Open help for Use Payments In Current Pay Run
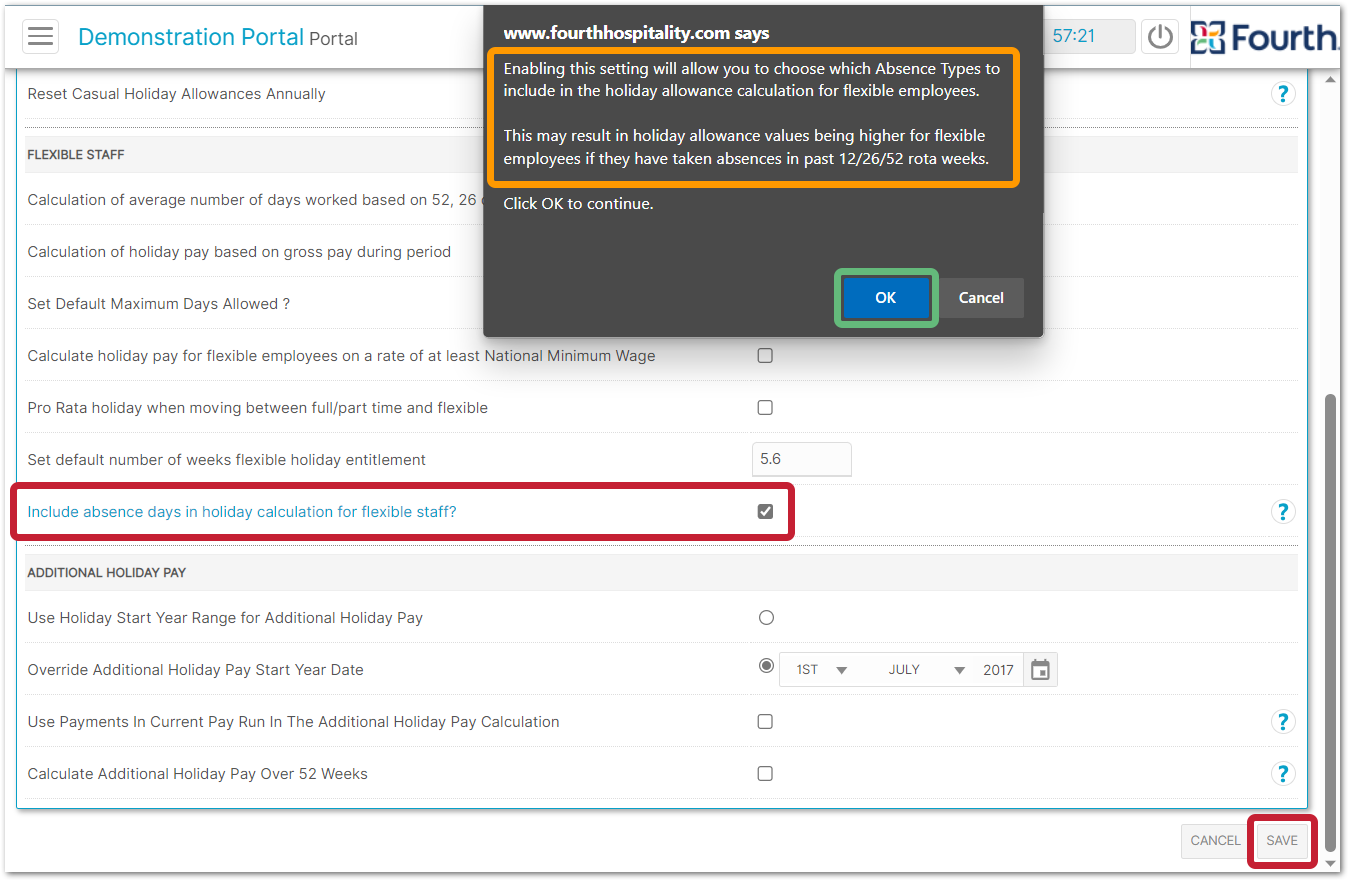Screen dimensions: 1349x881 click(x=1282, y=722)
